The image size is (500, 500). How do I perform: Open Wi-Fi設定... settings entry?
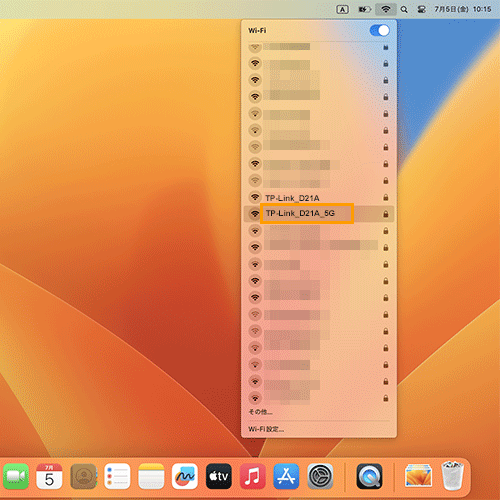pos(266,429)
